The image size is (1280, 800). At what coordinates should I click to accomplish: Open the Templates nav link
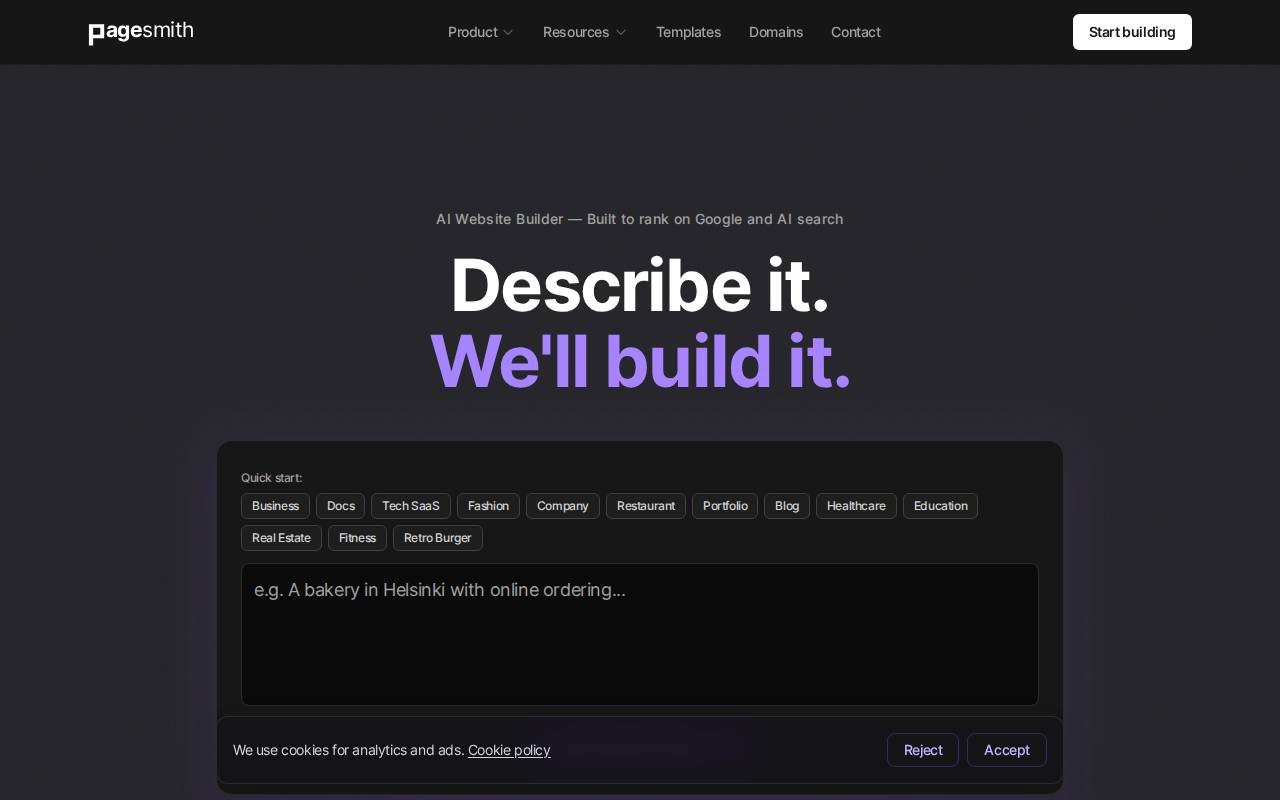[x=688, y=32]
